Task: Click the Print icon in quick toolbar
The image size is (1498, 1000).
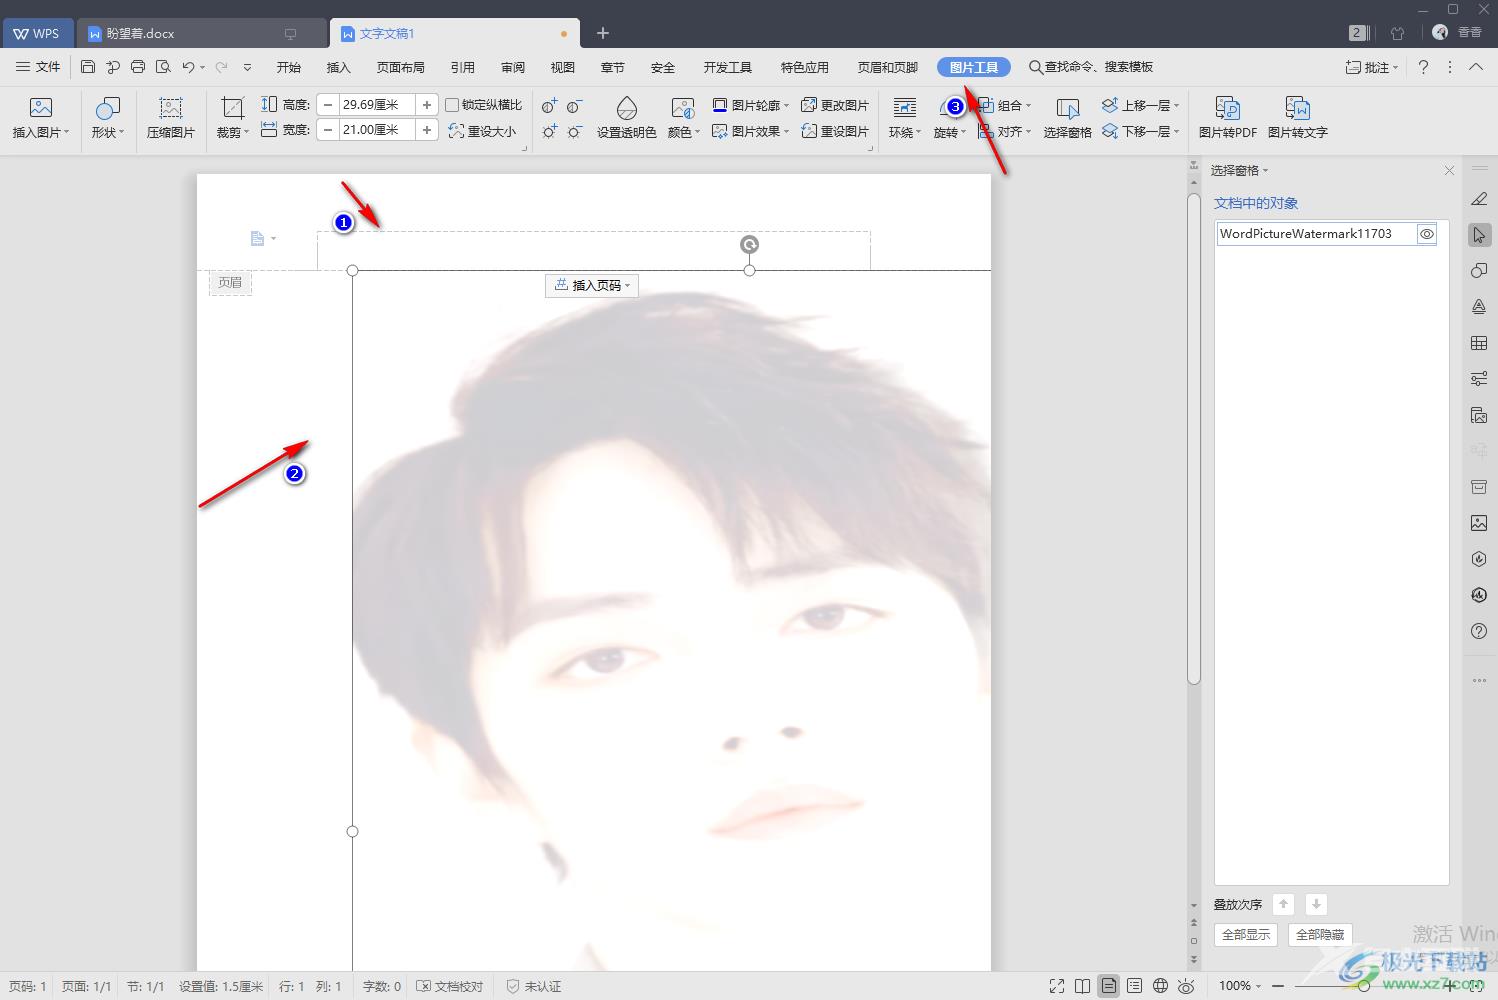Action: 138,67
